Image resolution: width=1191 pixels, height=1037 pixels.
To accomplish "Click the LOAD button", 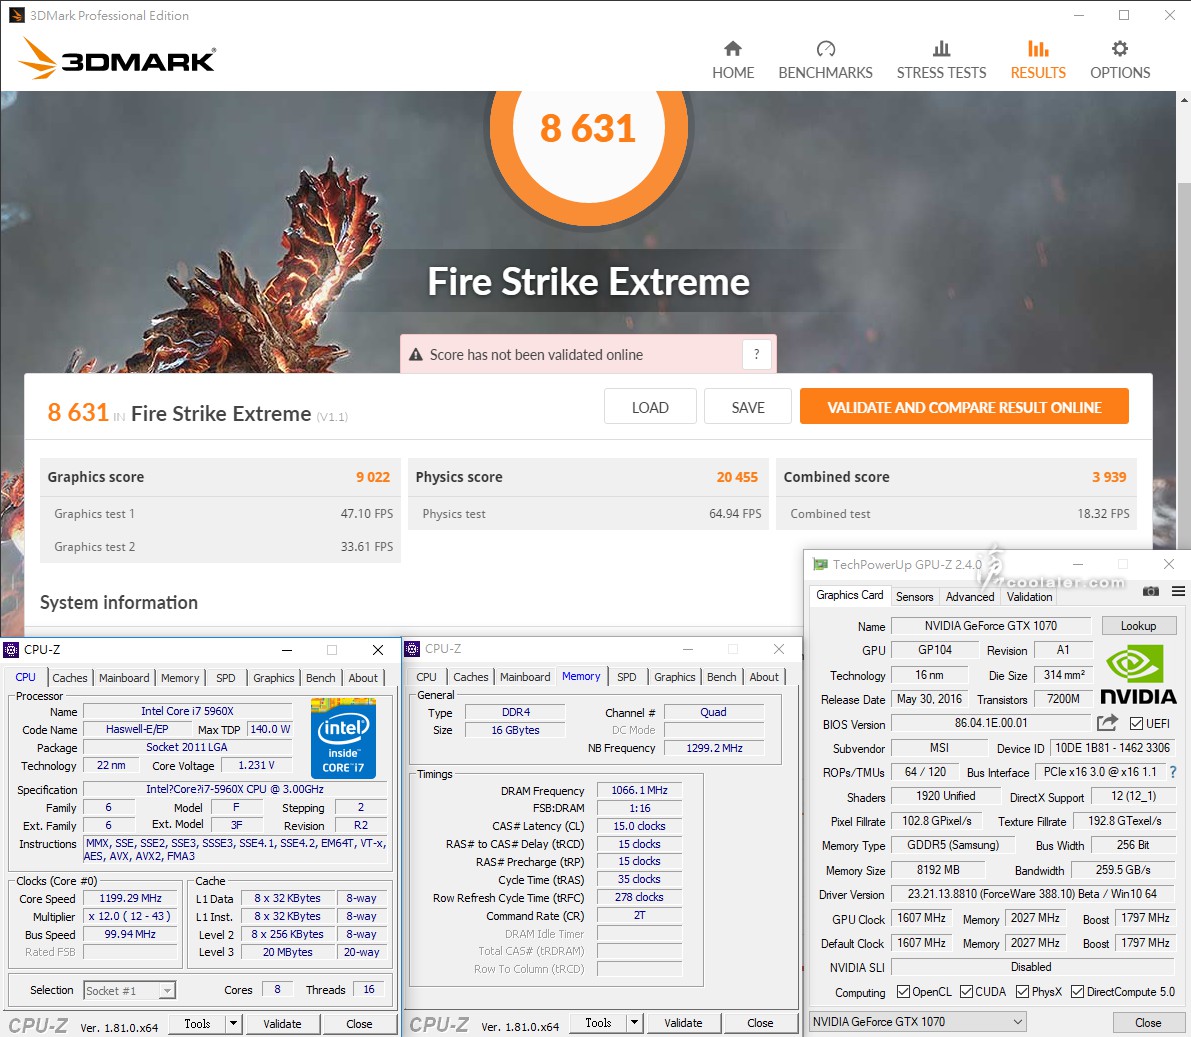I will click(650, 407).
